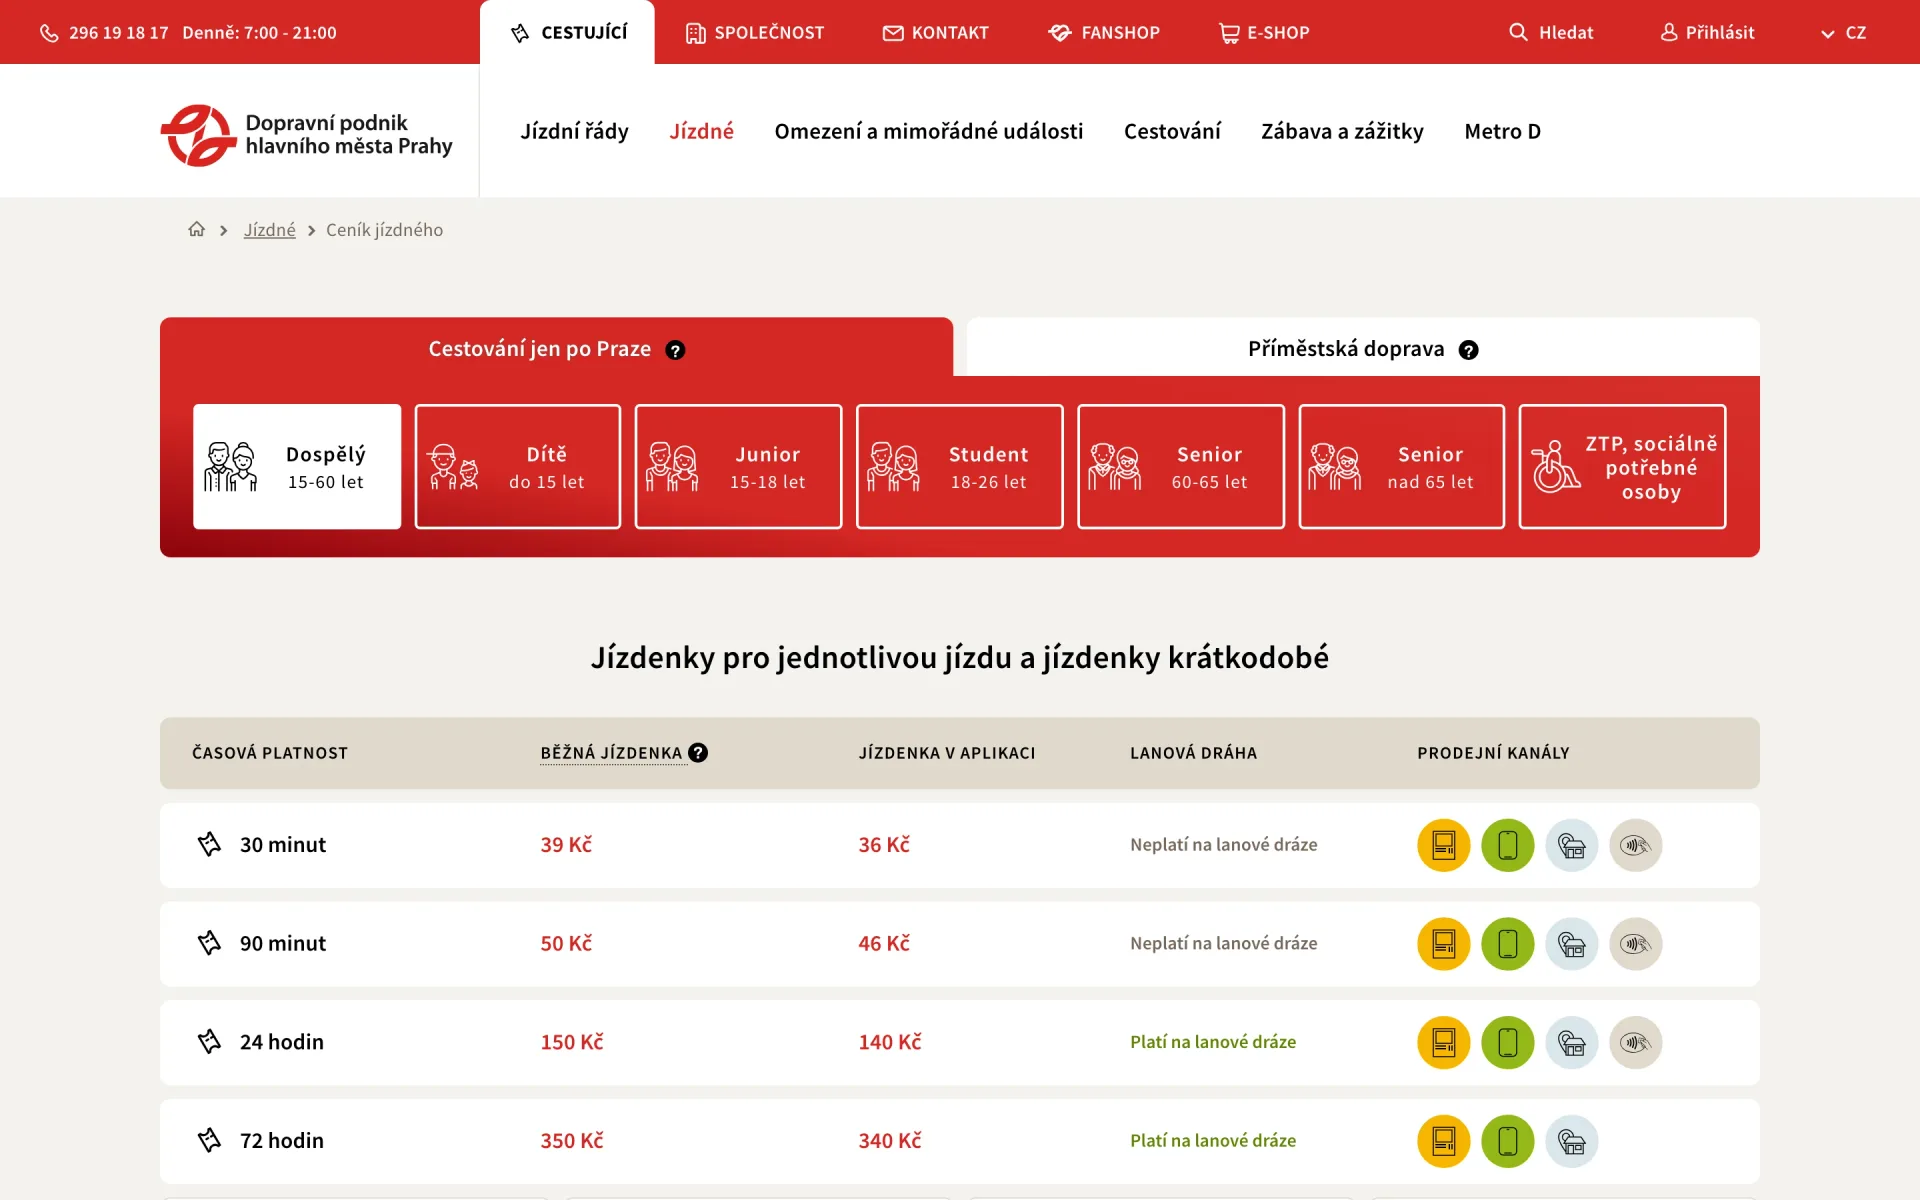
Task: Click the shop sales channel icon in the 90 minut row
Action: point(1571,944)
